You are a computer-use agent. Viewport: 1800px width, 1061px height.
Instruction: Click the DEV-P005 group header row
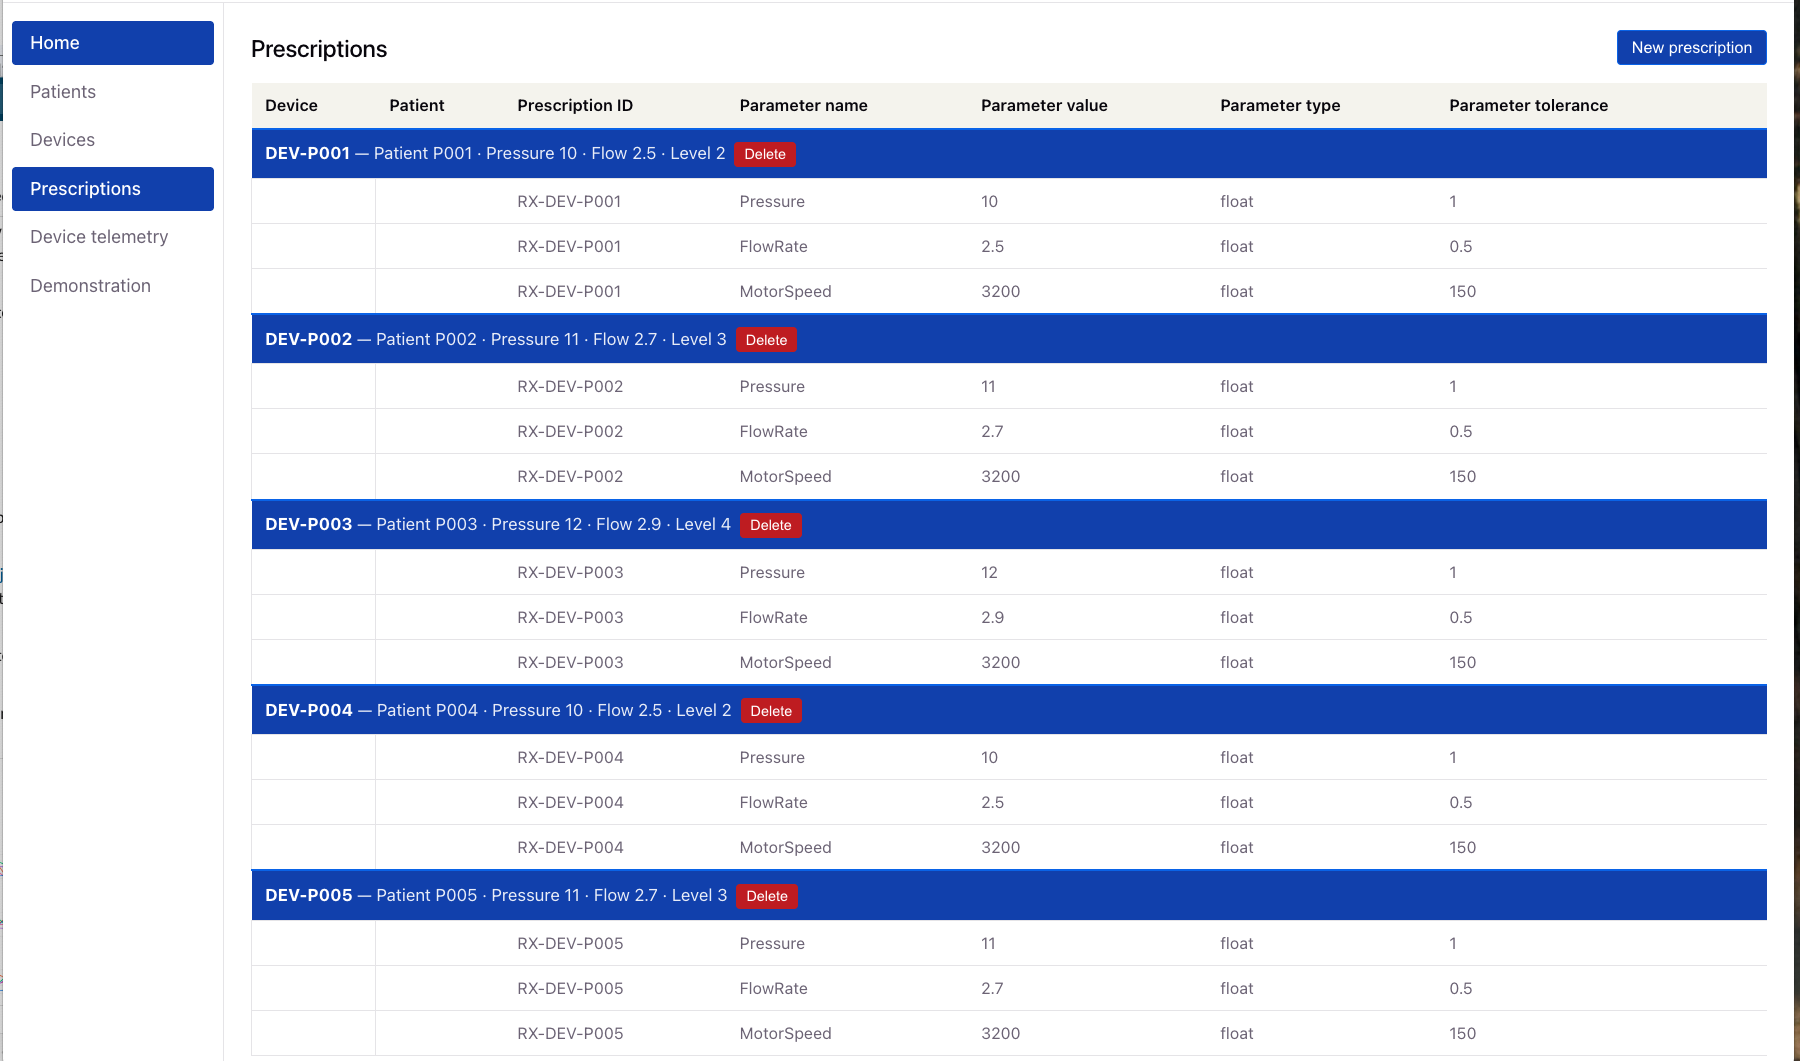pos(1200,896)
